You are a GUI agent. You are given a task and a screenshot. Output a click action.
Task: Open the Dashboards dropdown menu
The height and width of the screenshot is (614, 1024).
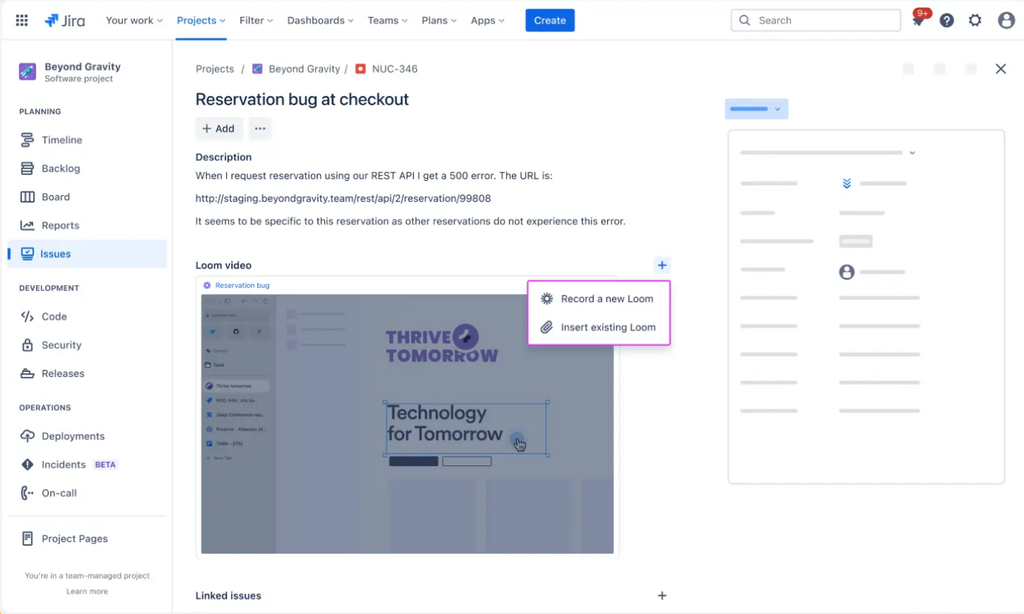pos(320,20)
